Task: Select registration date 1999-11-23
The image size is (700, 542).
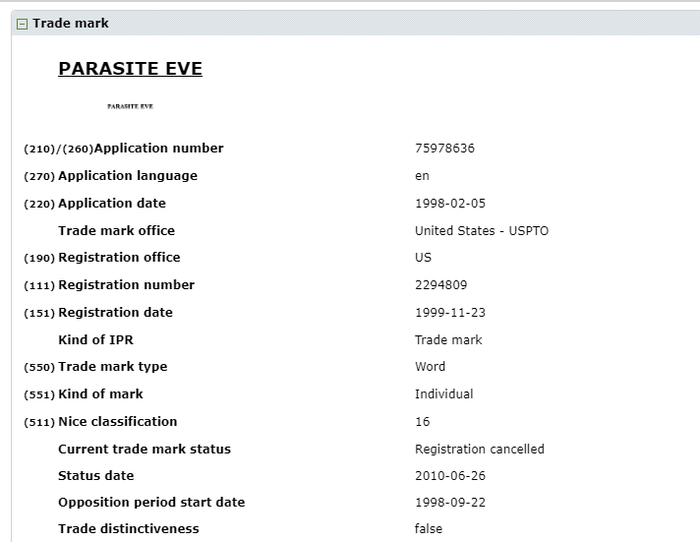Action: 450,313
